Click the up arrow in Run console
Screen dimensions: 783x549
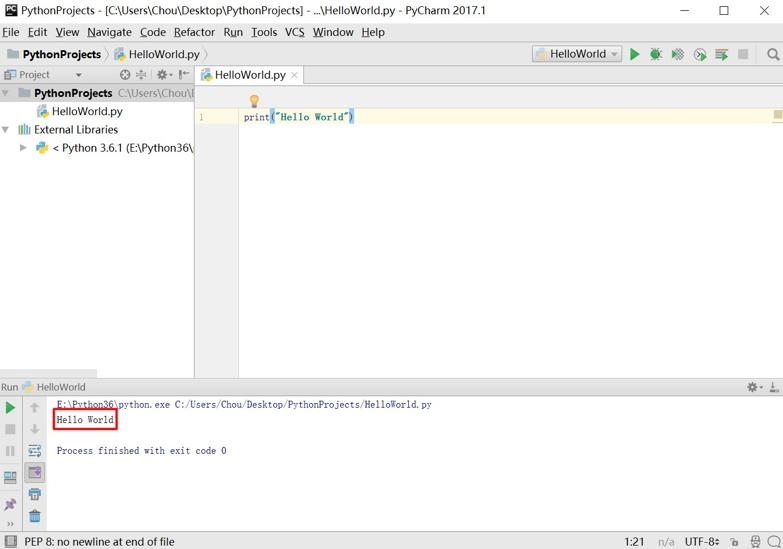click(x=34, y=408)
